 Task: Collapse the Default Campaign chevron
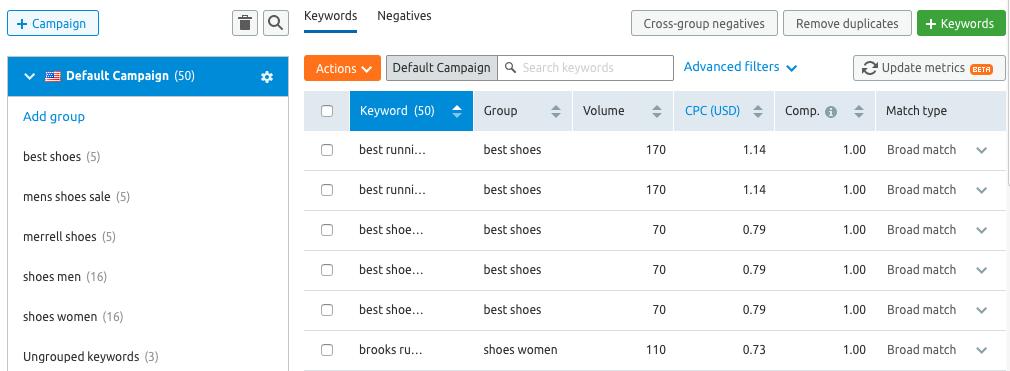(x=29, y=76)
